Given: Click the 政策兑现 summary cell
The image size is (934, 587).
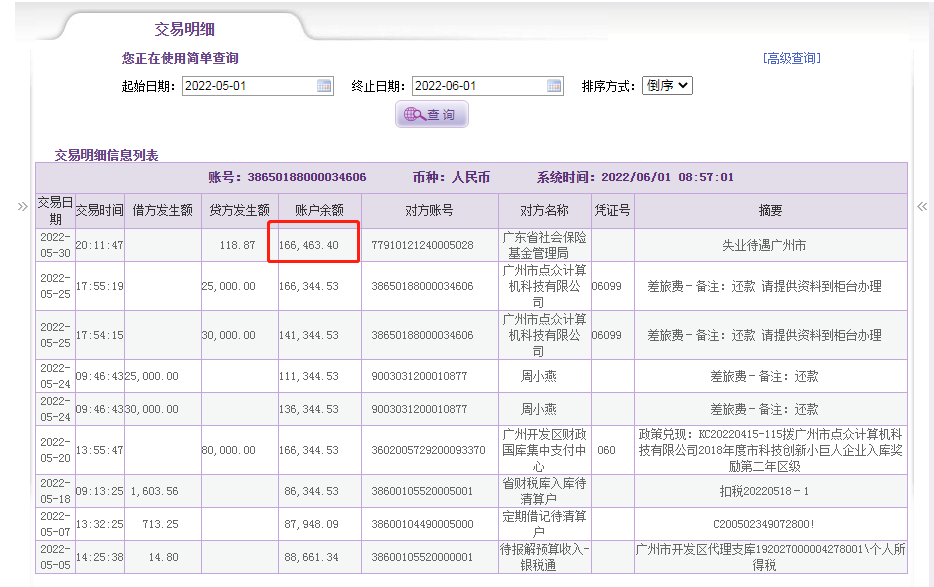Looking at the screenshot, I should click(771, 450).
